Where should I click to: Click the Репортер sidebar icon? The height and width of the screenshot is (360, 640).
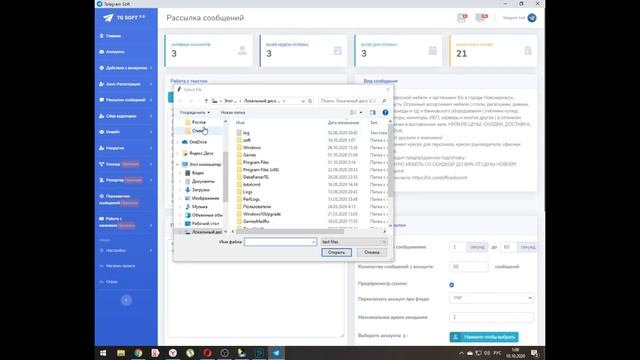(102, 180)
